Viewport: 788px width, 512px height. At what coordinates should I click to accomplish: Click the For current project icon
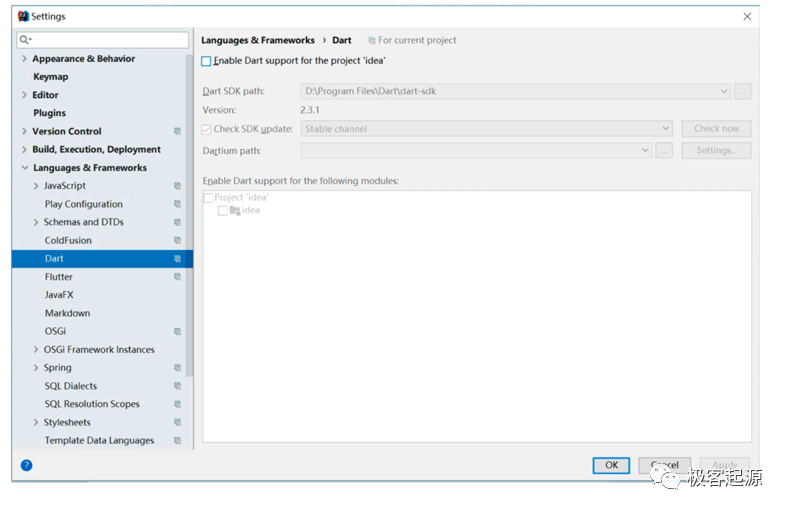click(x=371, y=41)
